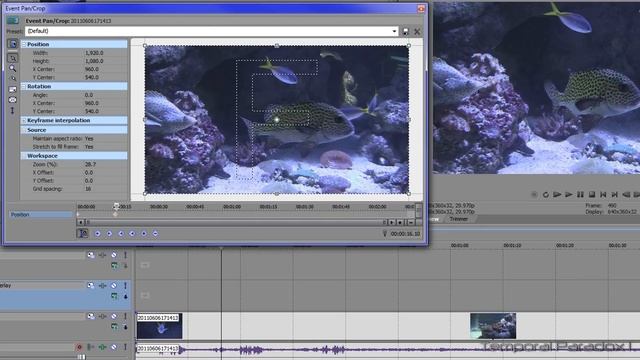Image resolution: width=640 pixels, height=360 pixels.
Task: Click Stretch to fill frame value Yes
Action: tap(89, 147)
